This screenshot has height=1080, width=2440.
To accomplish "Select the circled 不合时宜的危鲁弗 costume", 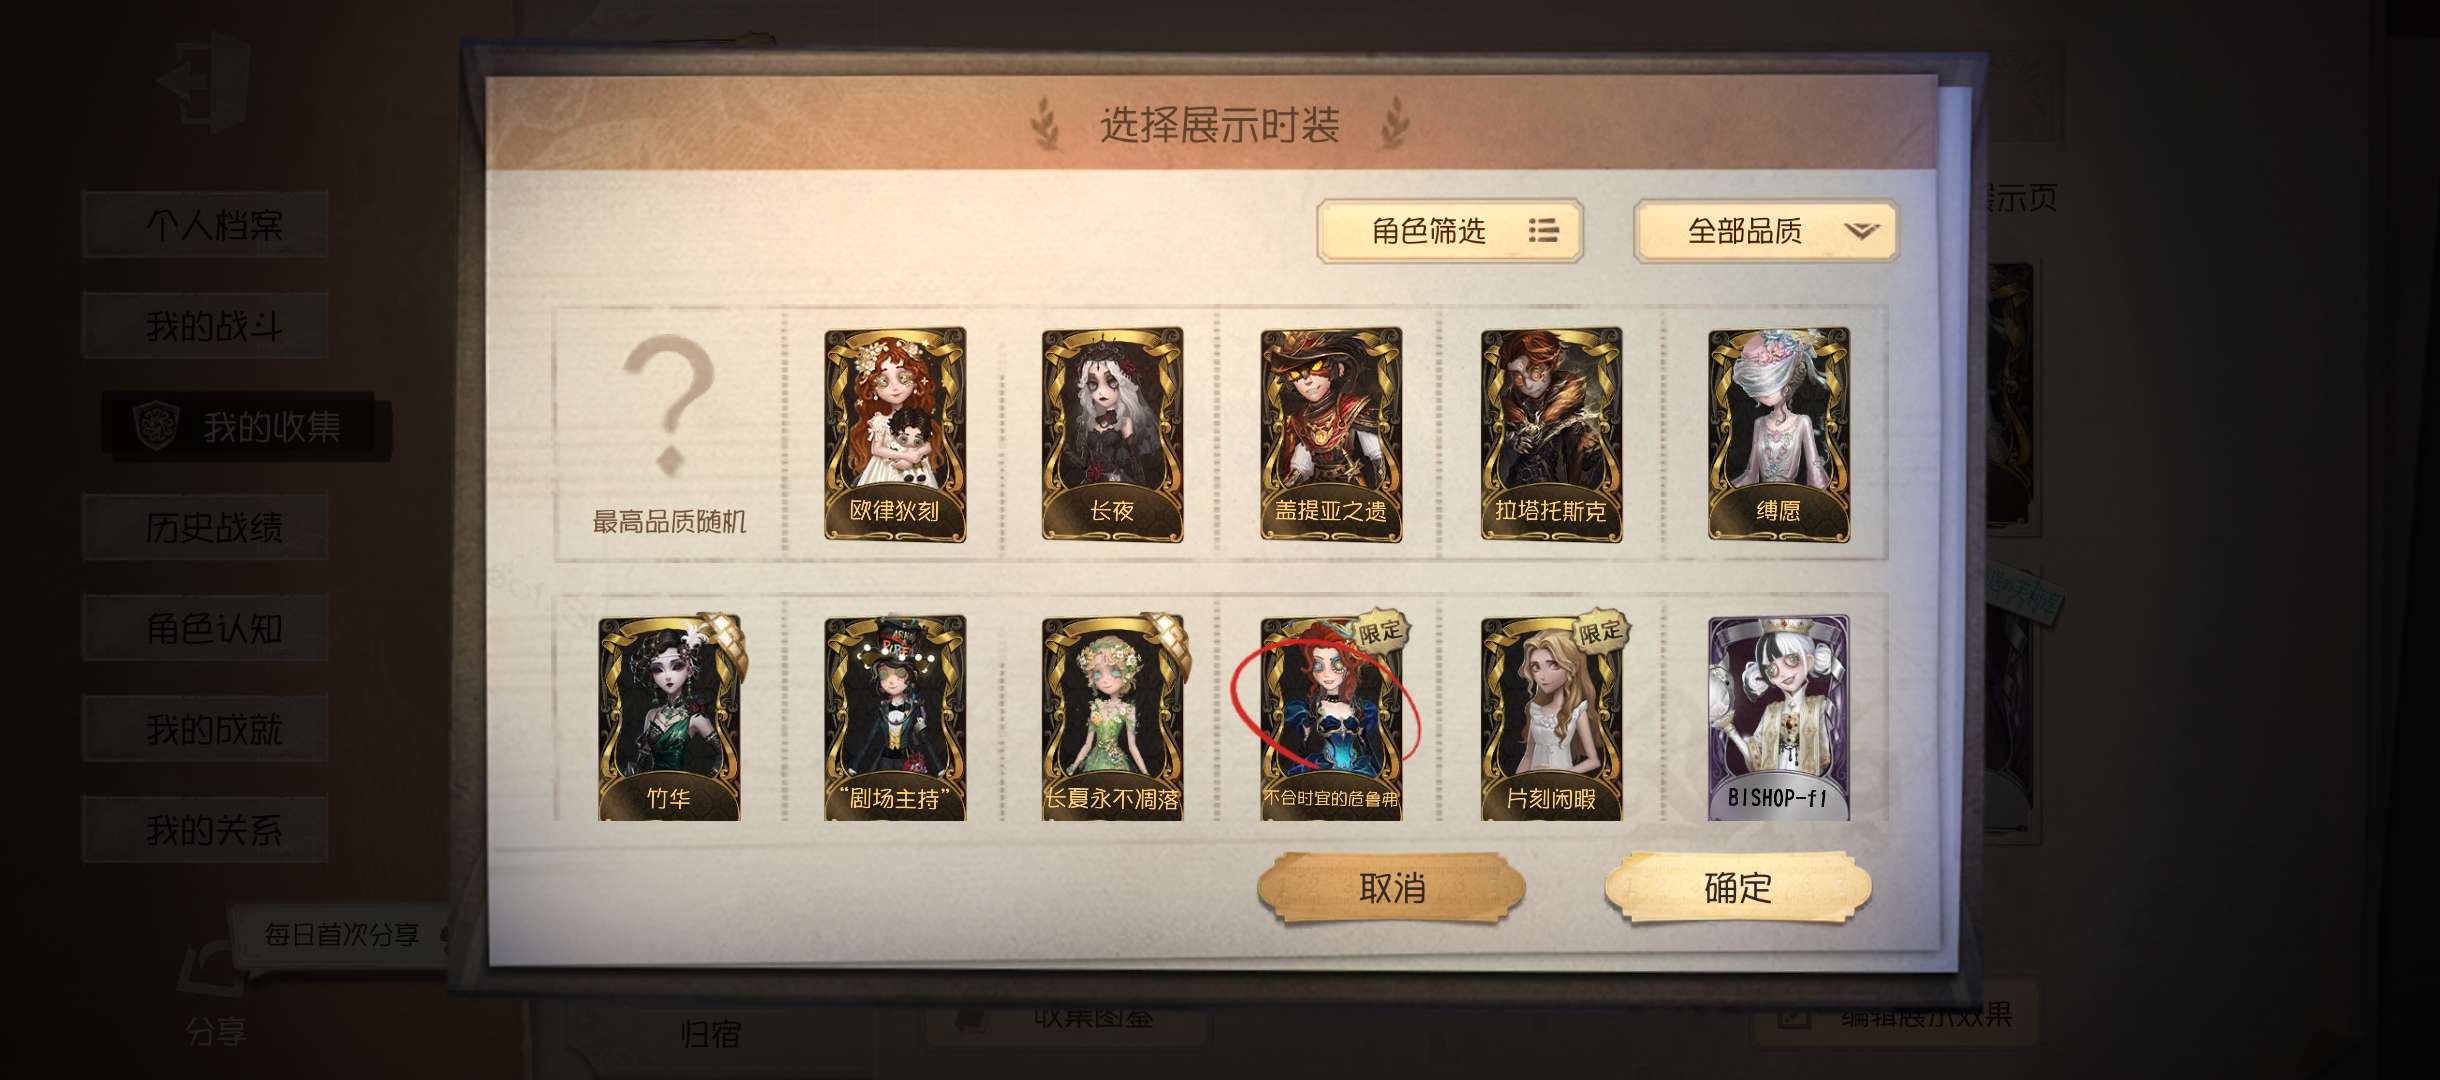I will [1331, 718].
